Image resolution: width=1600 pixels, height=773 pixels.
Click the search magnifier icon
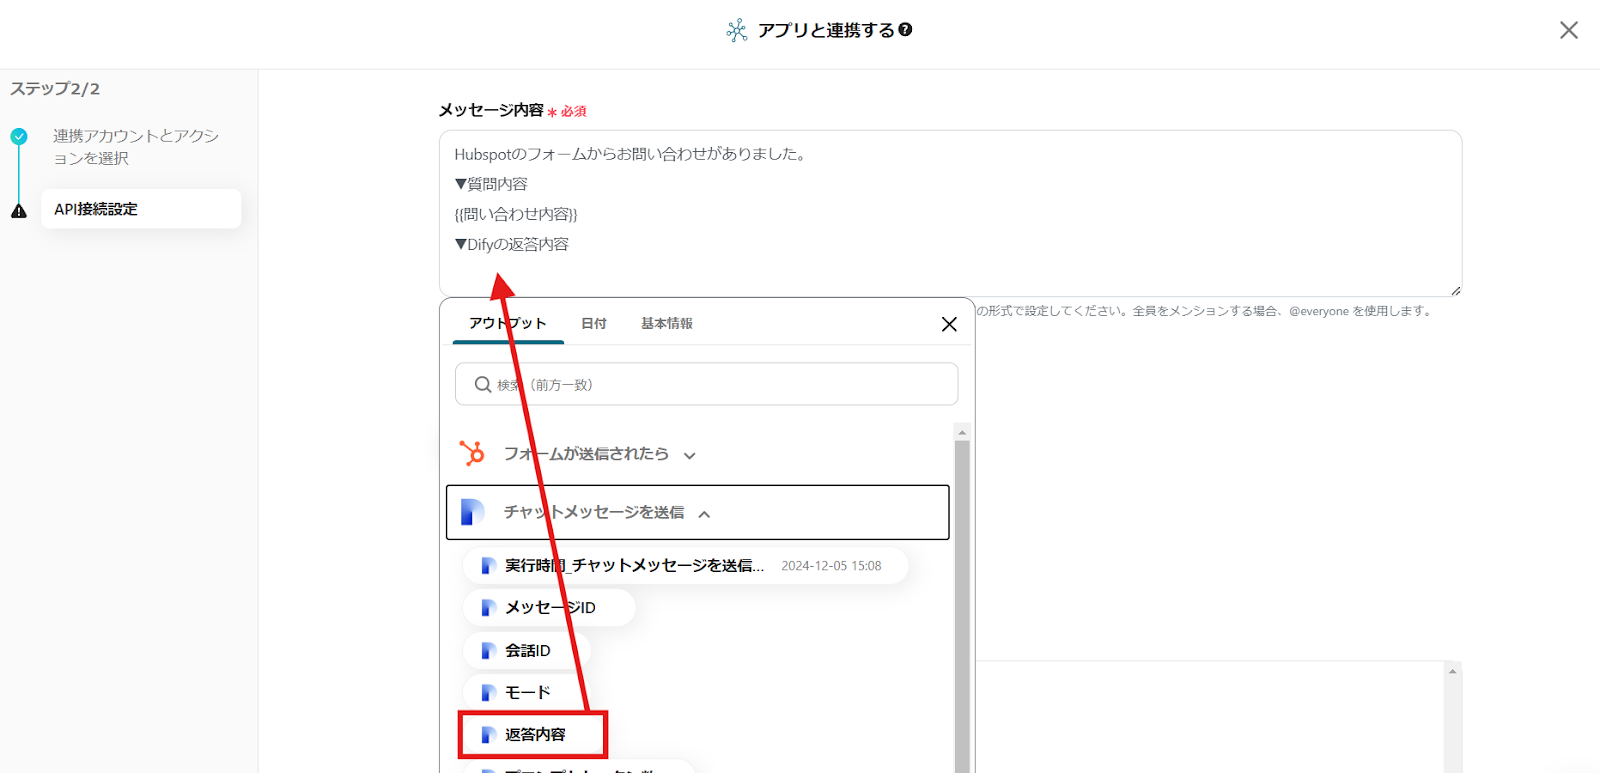pos(483,384)
